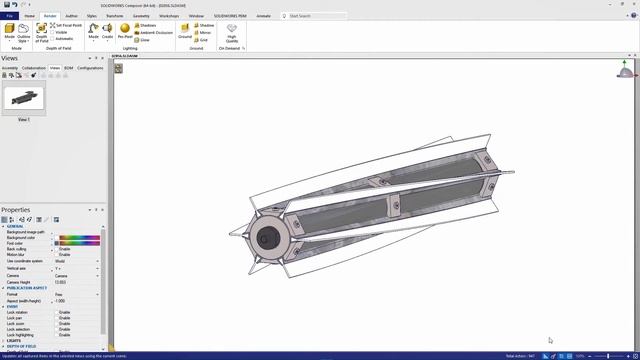The height and width of the screenshot is (360, 640).
Task: Enable Lock zoom checkbox
Action: 57,324
